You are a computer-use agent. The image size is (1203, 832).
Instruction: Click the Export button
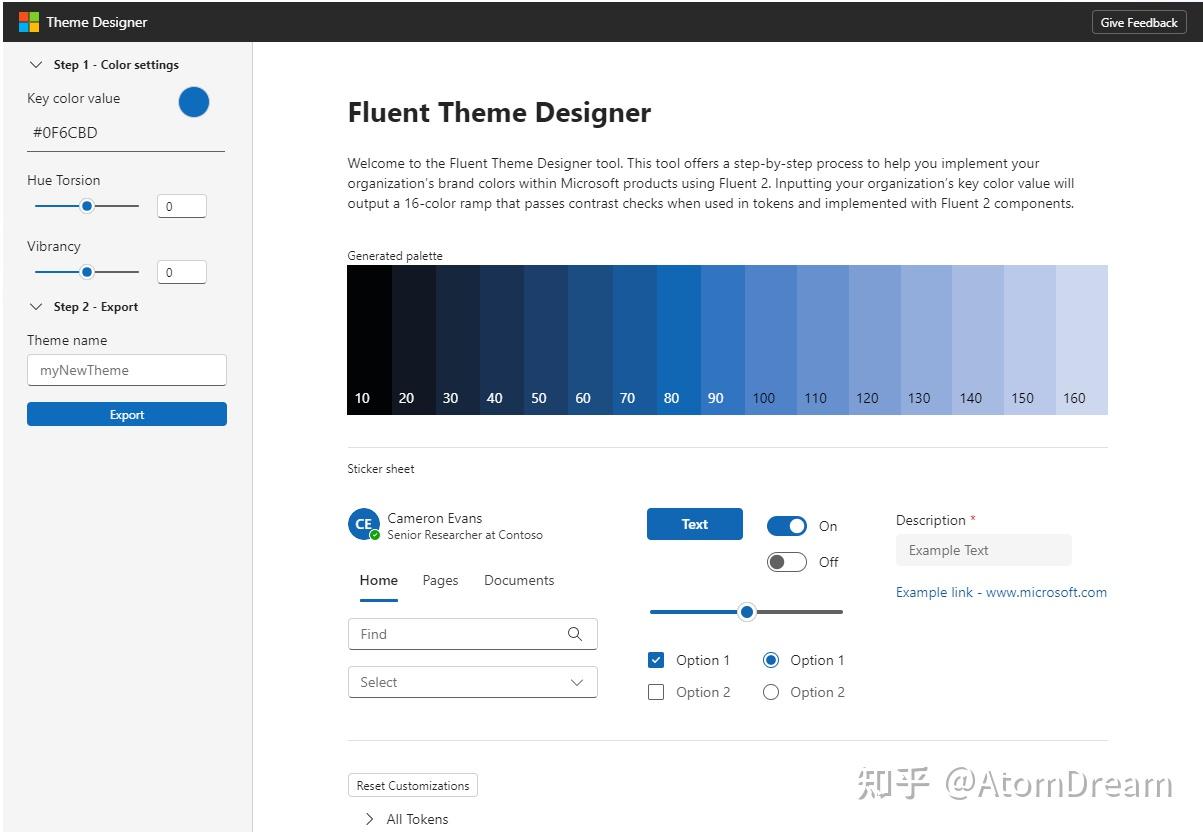127,415
